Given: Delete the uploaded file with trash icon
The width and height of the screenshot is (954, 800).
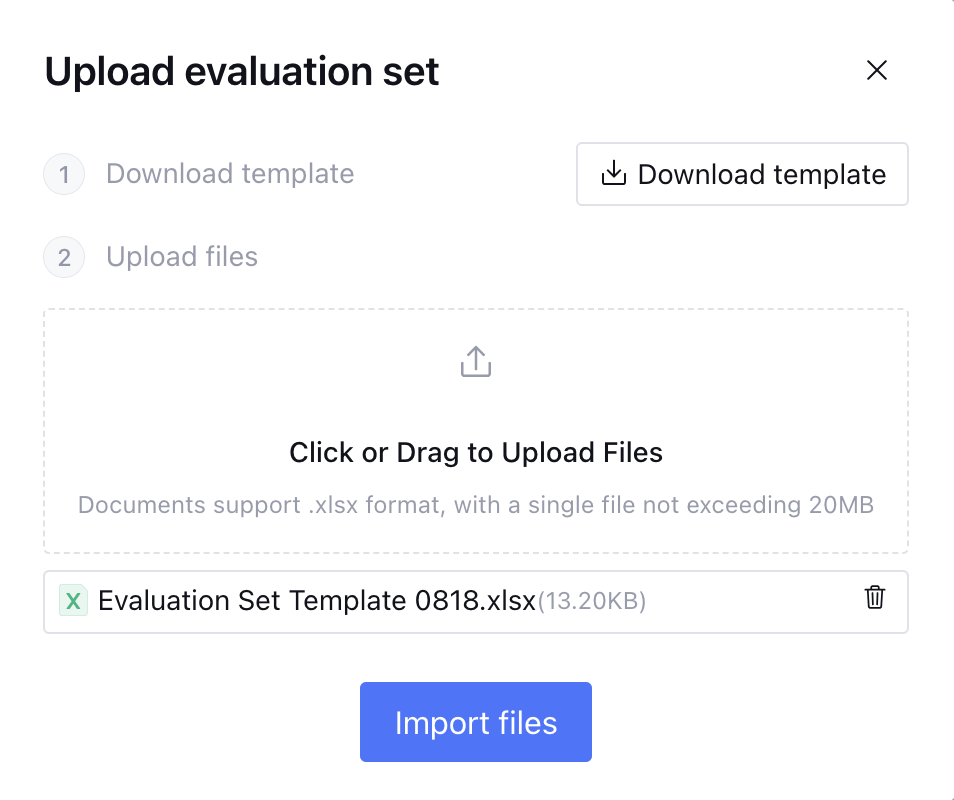Looking at the screenshot, I should pos(875,598).
